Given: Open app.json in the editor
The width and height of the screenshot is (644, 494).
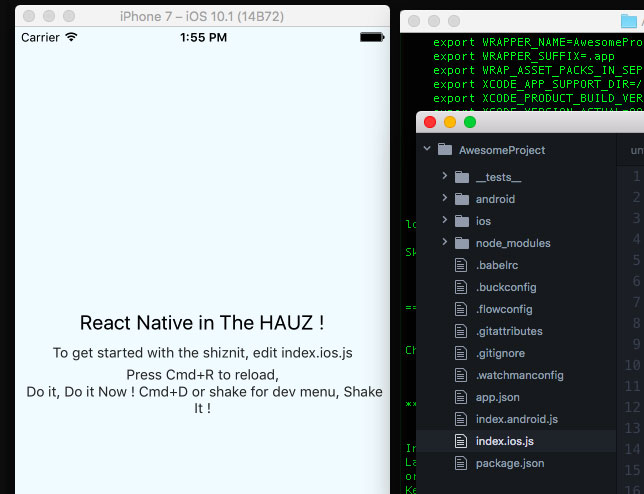Looking at the screenshot, I should click(x=498, y=397).
